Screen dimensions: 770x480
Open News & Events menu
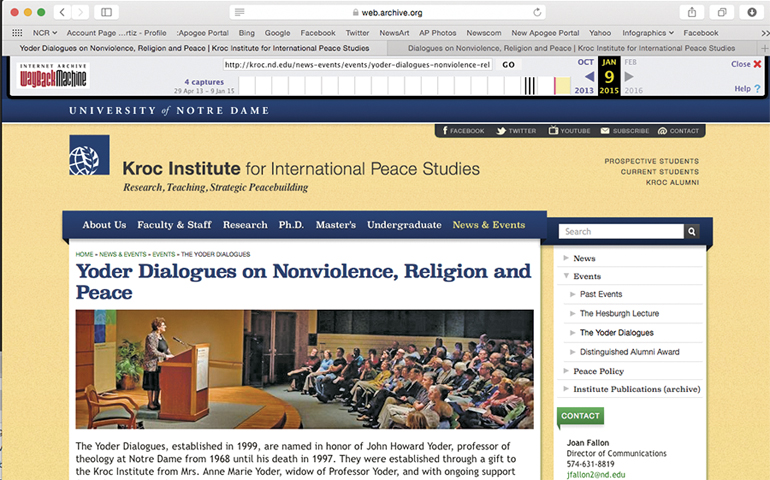pyautogui.click(x=489, y=225)
